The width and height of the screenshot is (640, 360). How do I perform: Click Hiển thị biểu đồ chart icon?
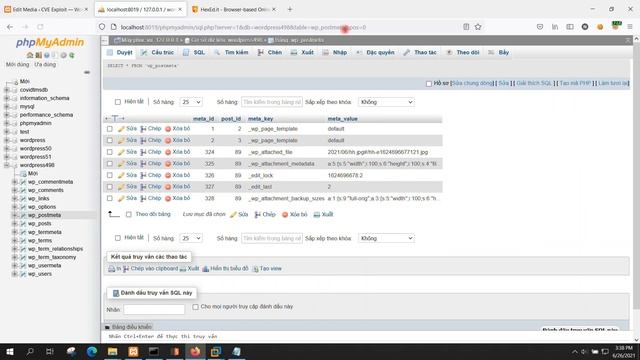pos(206,269)
